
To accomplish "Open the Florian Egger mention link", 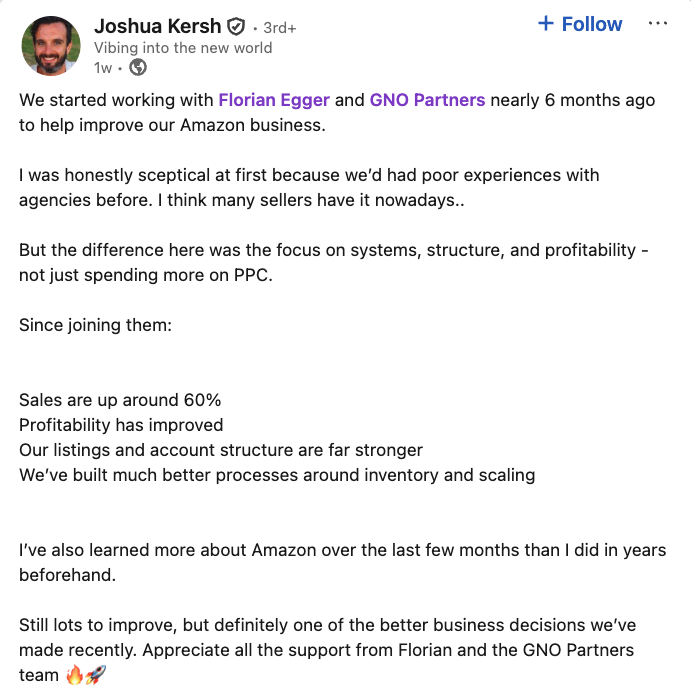I will 274,100.
